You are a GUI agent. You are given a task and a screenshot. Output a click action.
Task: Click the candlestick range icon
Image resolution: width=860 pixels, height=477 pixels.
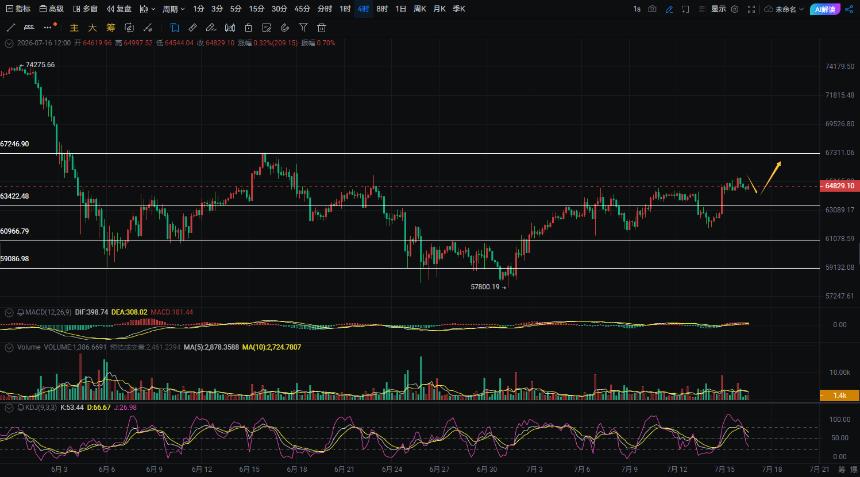click(x=230, y=27)
